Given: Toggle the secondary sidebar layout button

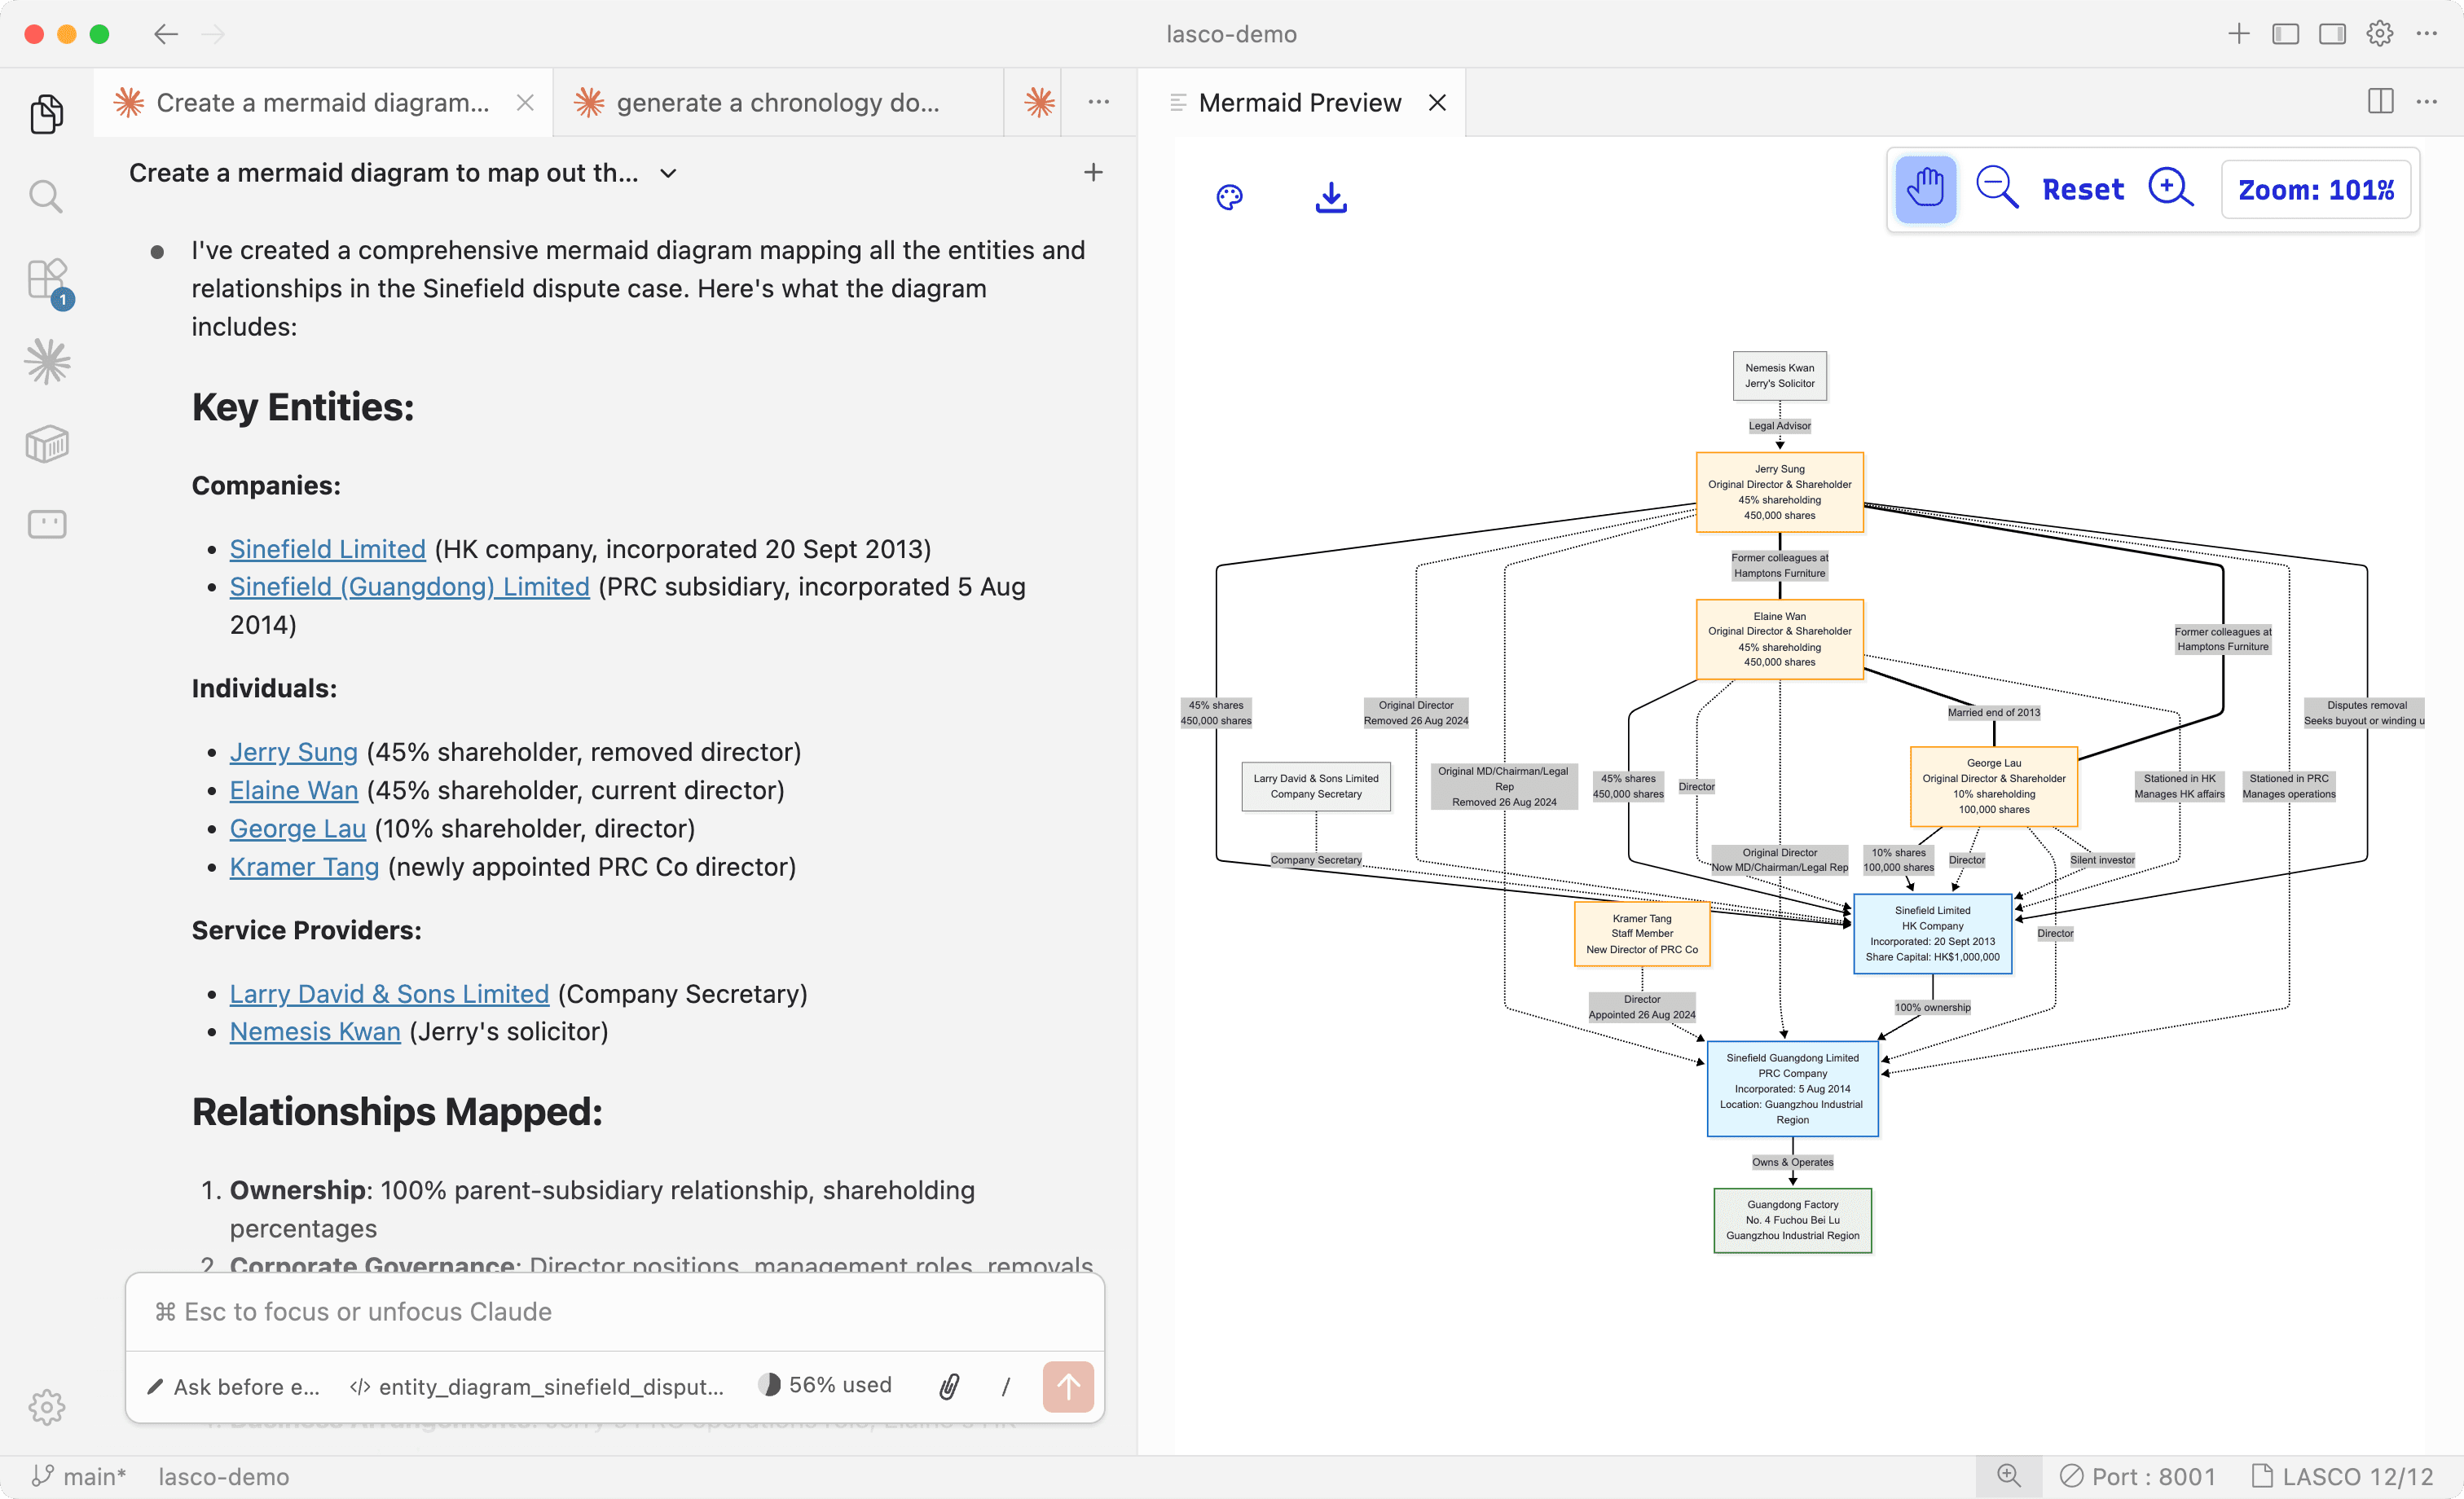Looking at the screenshot, I should pyautogui.click(x=2332, y=34).
